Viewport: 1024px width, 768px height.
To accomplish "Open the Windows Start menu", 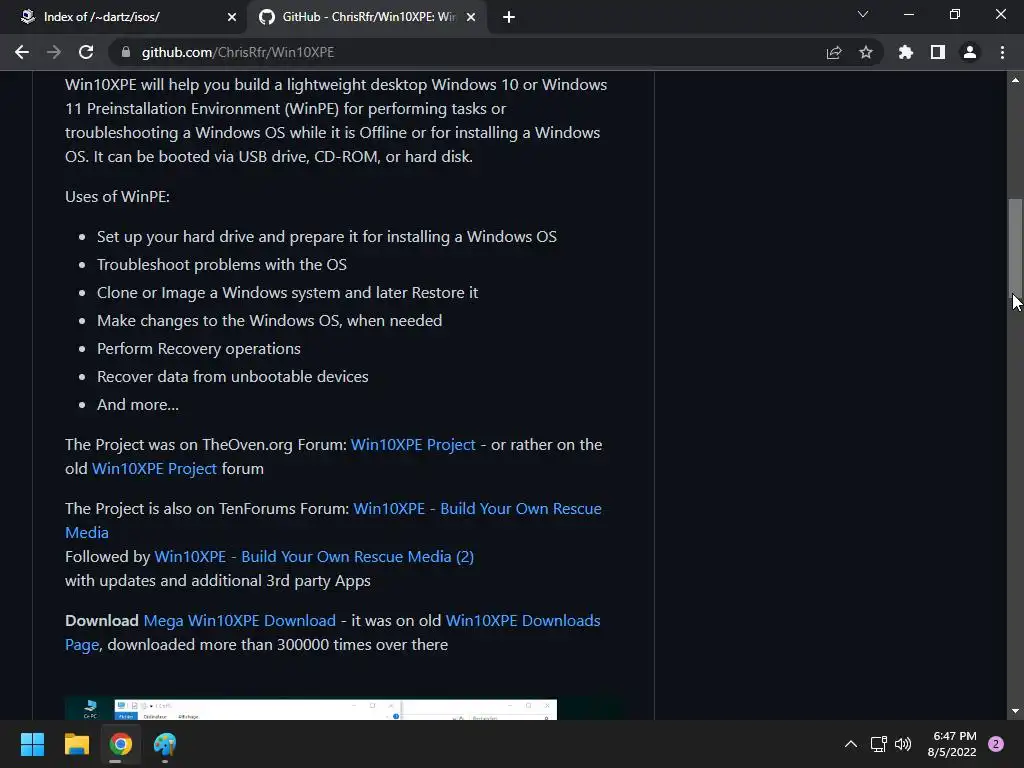I will click(x=32, y=744).
